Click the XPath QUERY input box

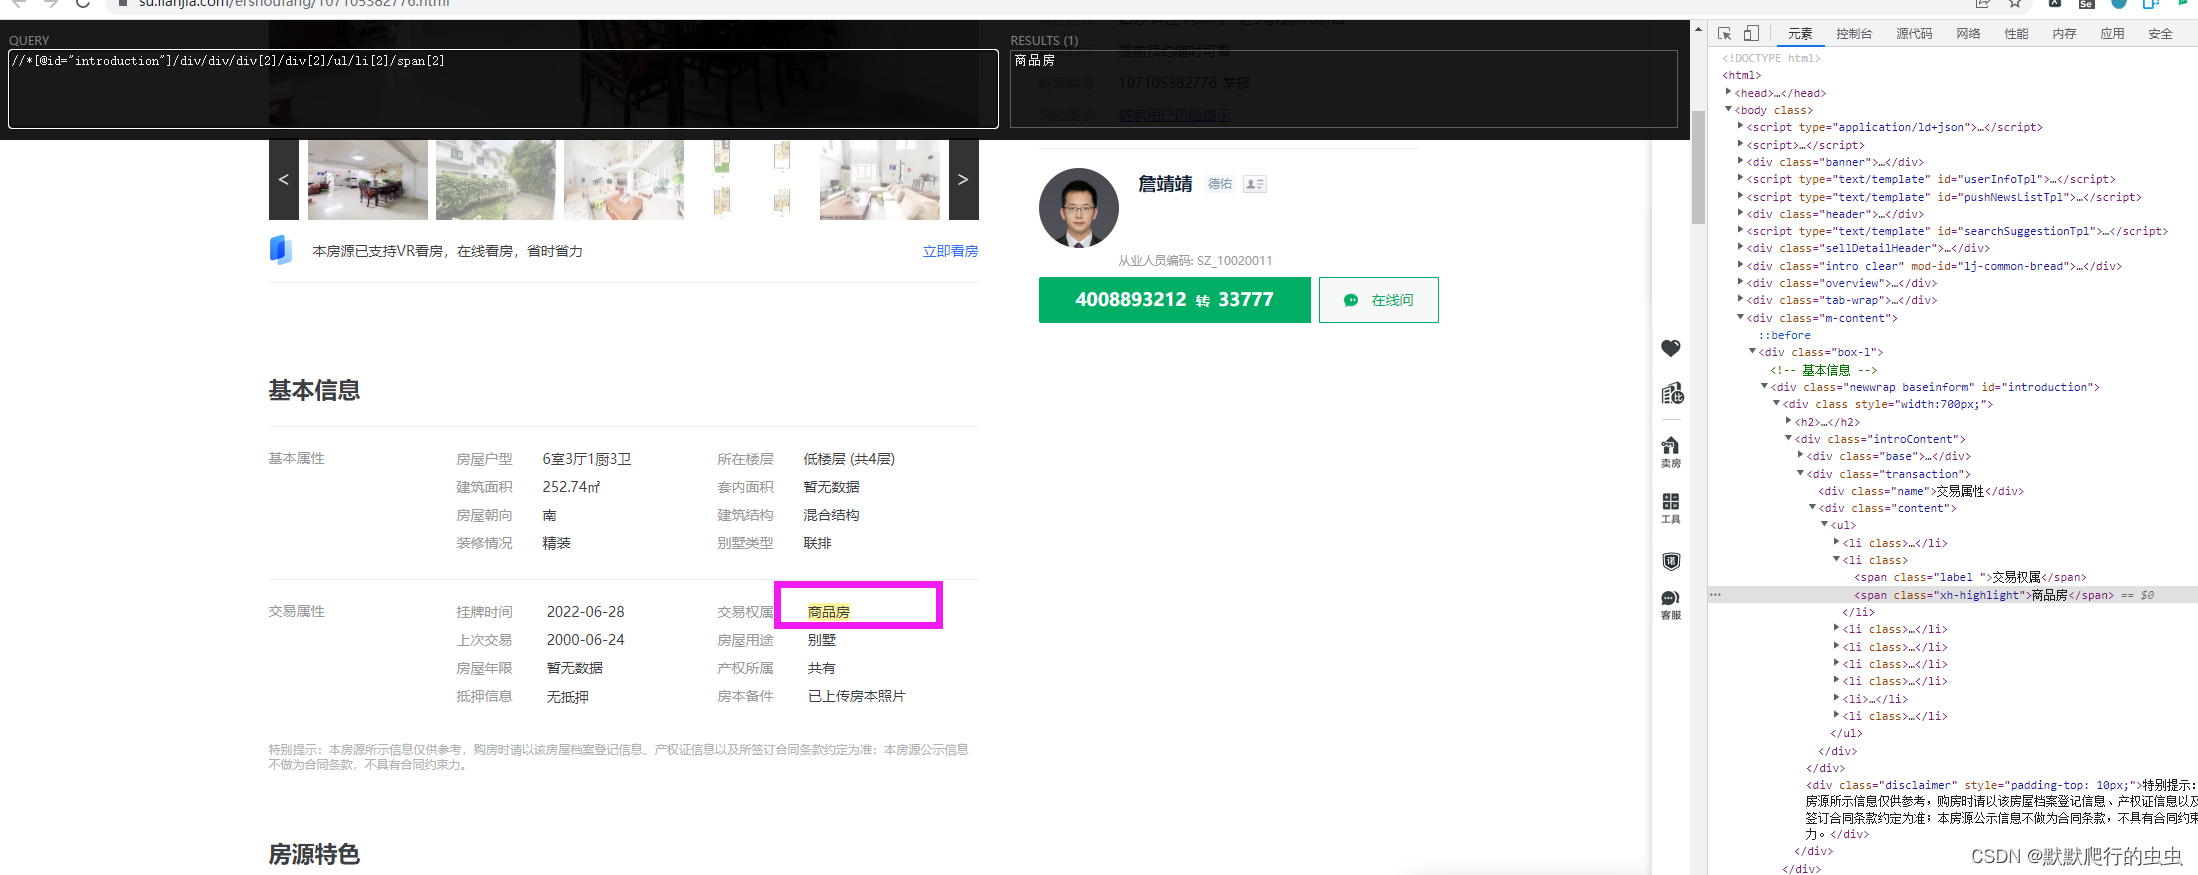coord(503,89)
